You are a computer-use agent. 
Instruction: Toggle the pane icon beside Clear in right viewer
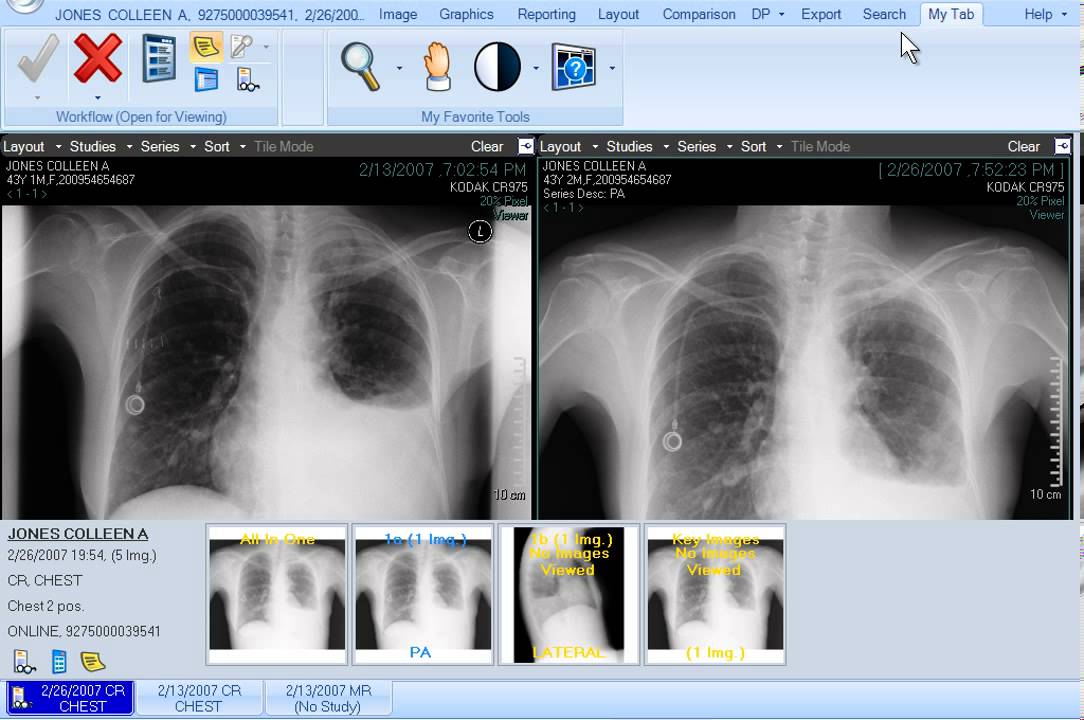[x=1063, y=146]
